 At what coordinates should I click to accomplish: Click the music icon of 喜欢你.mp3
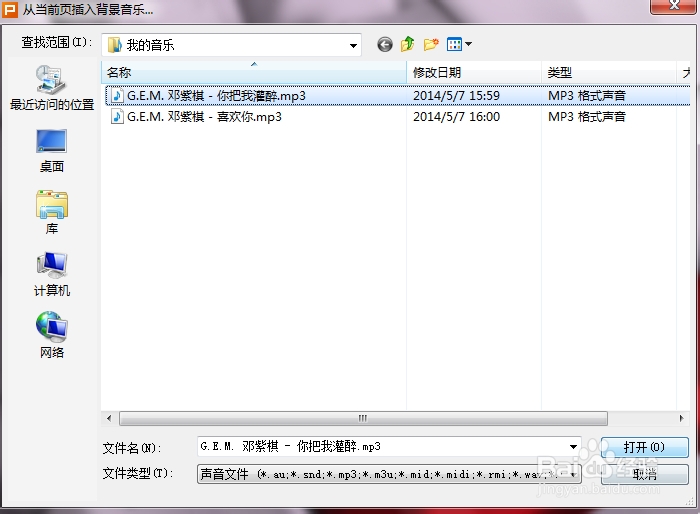117,117
